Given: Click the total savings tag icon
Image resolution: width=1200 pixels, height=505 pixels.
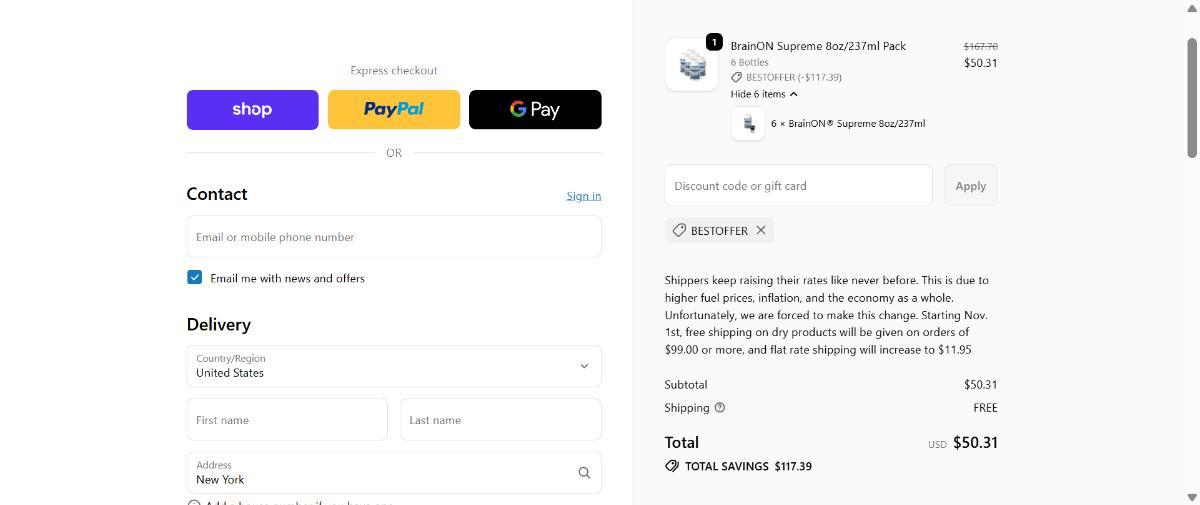Looking at the screenshot, I should click(x=672, y=466).
